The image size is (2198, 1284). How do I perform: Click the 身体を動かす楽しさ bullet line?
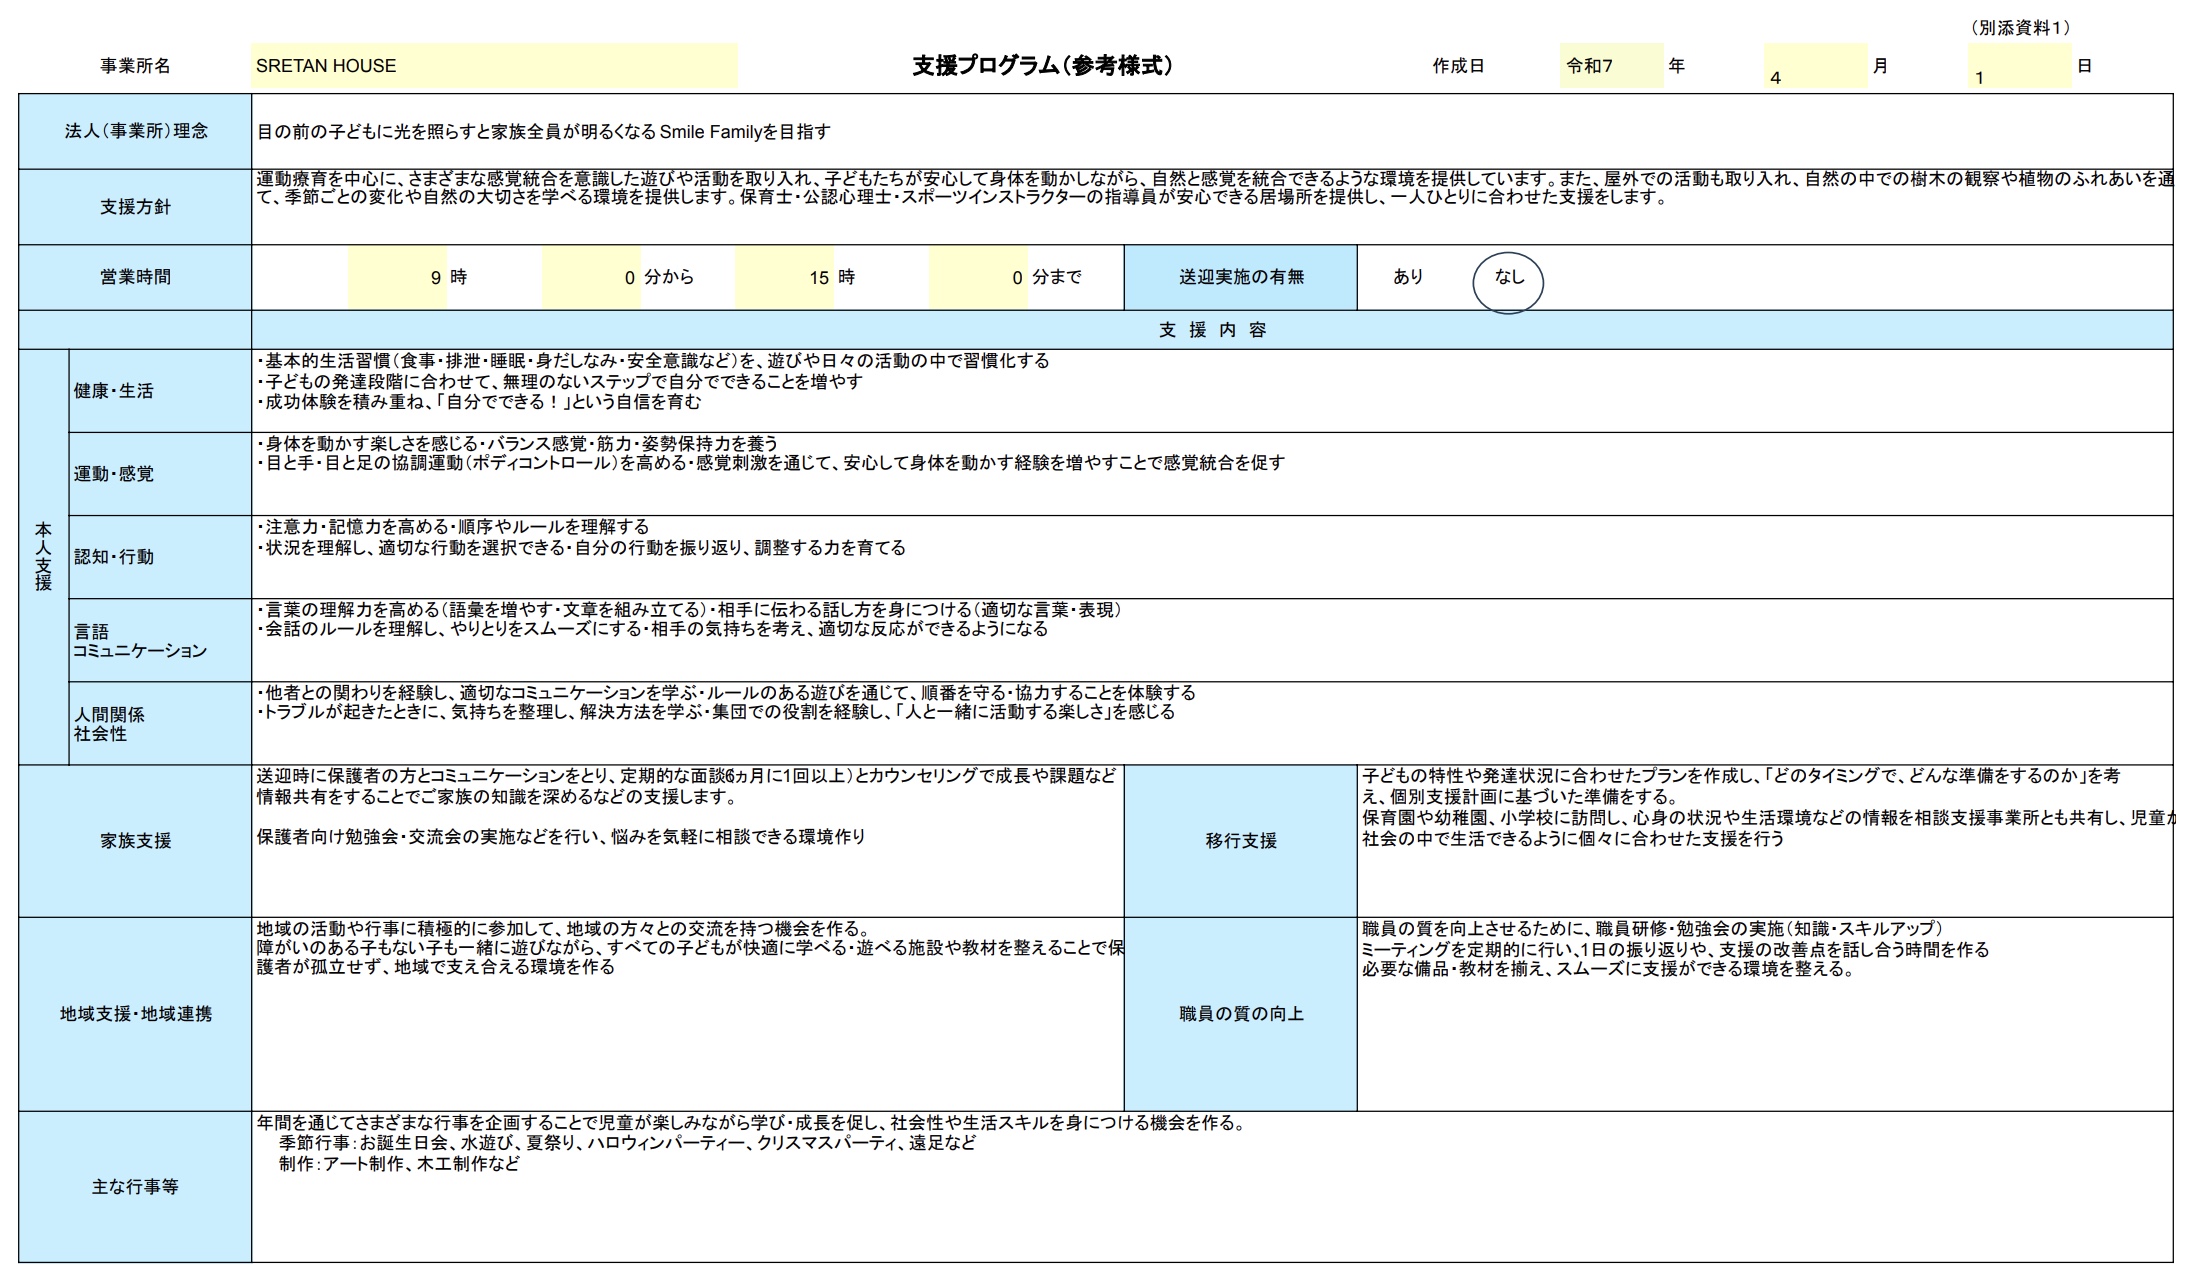click(517, 443)
